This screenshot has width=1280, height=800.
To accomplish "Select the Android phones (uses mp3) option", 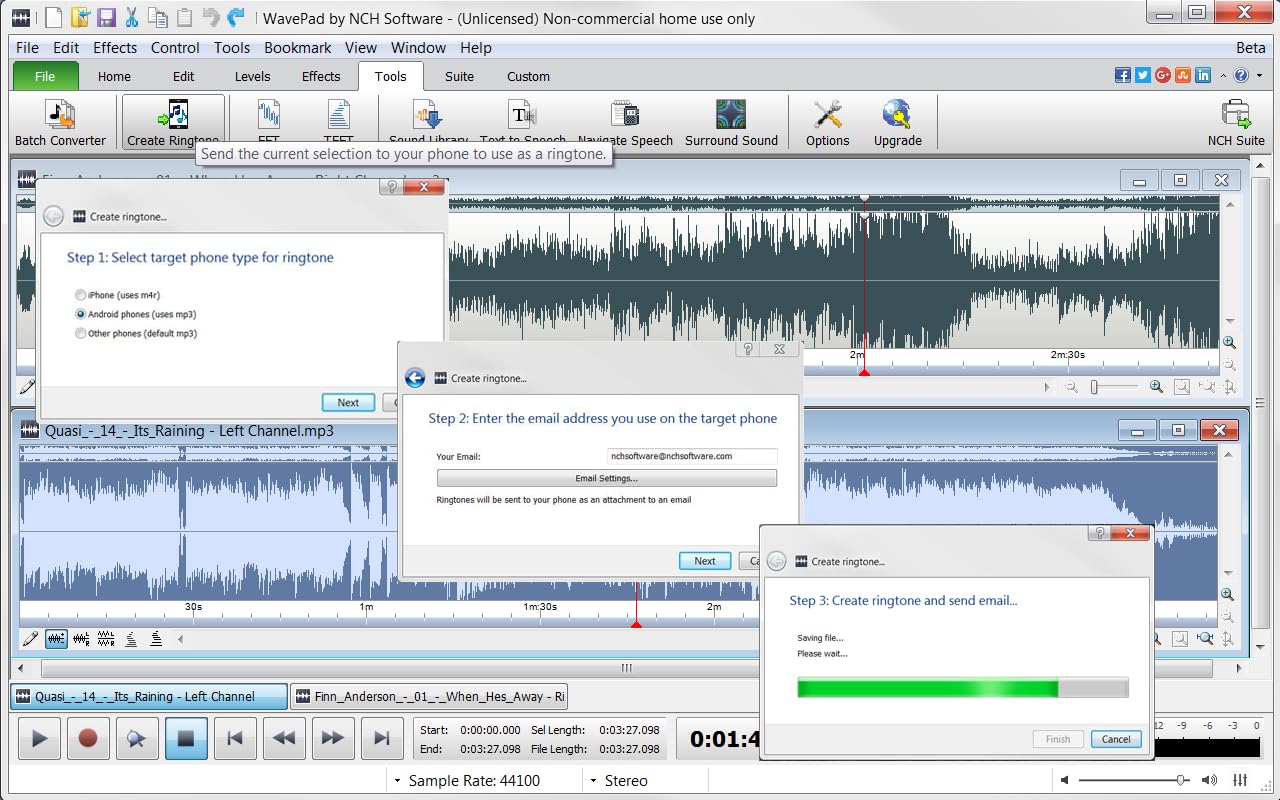I will (x=81, y=314).
